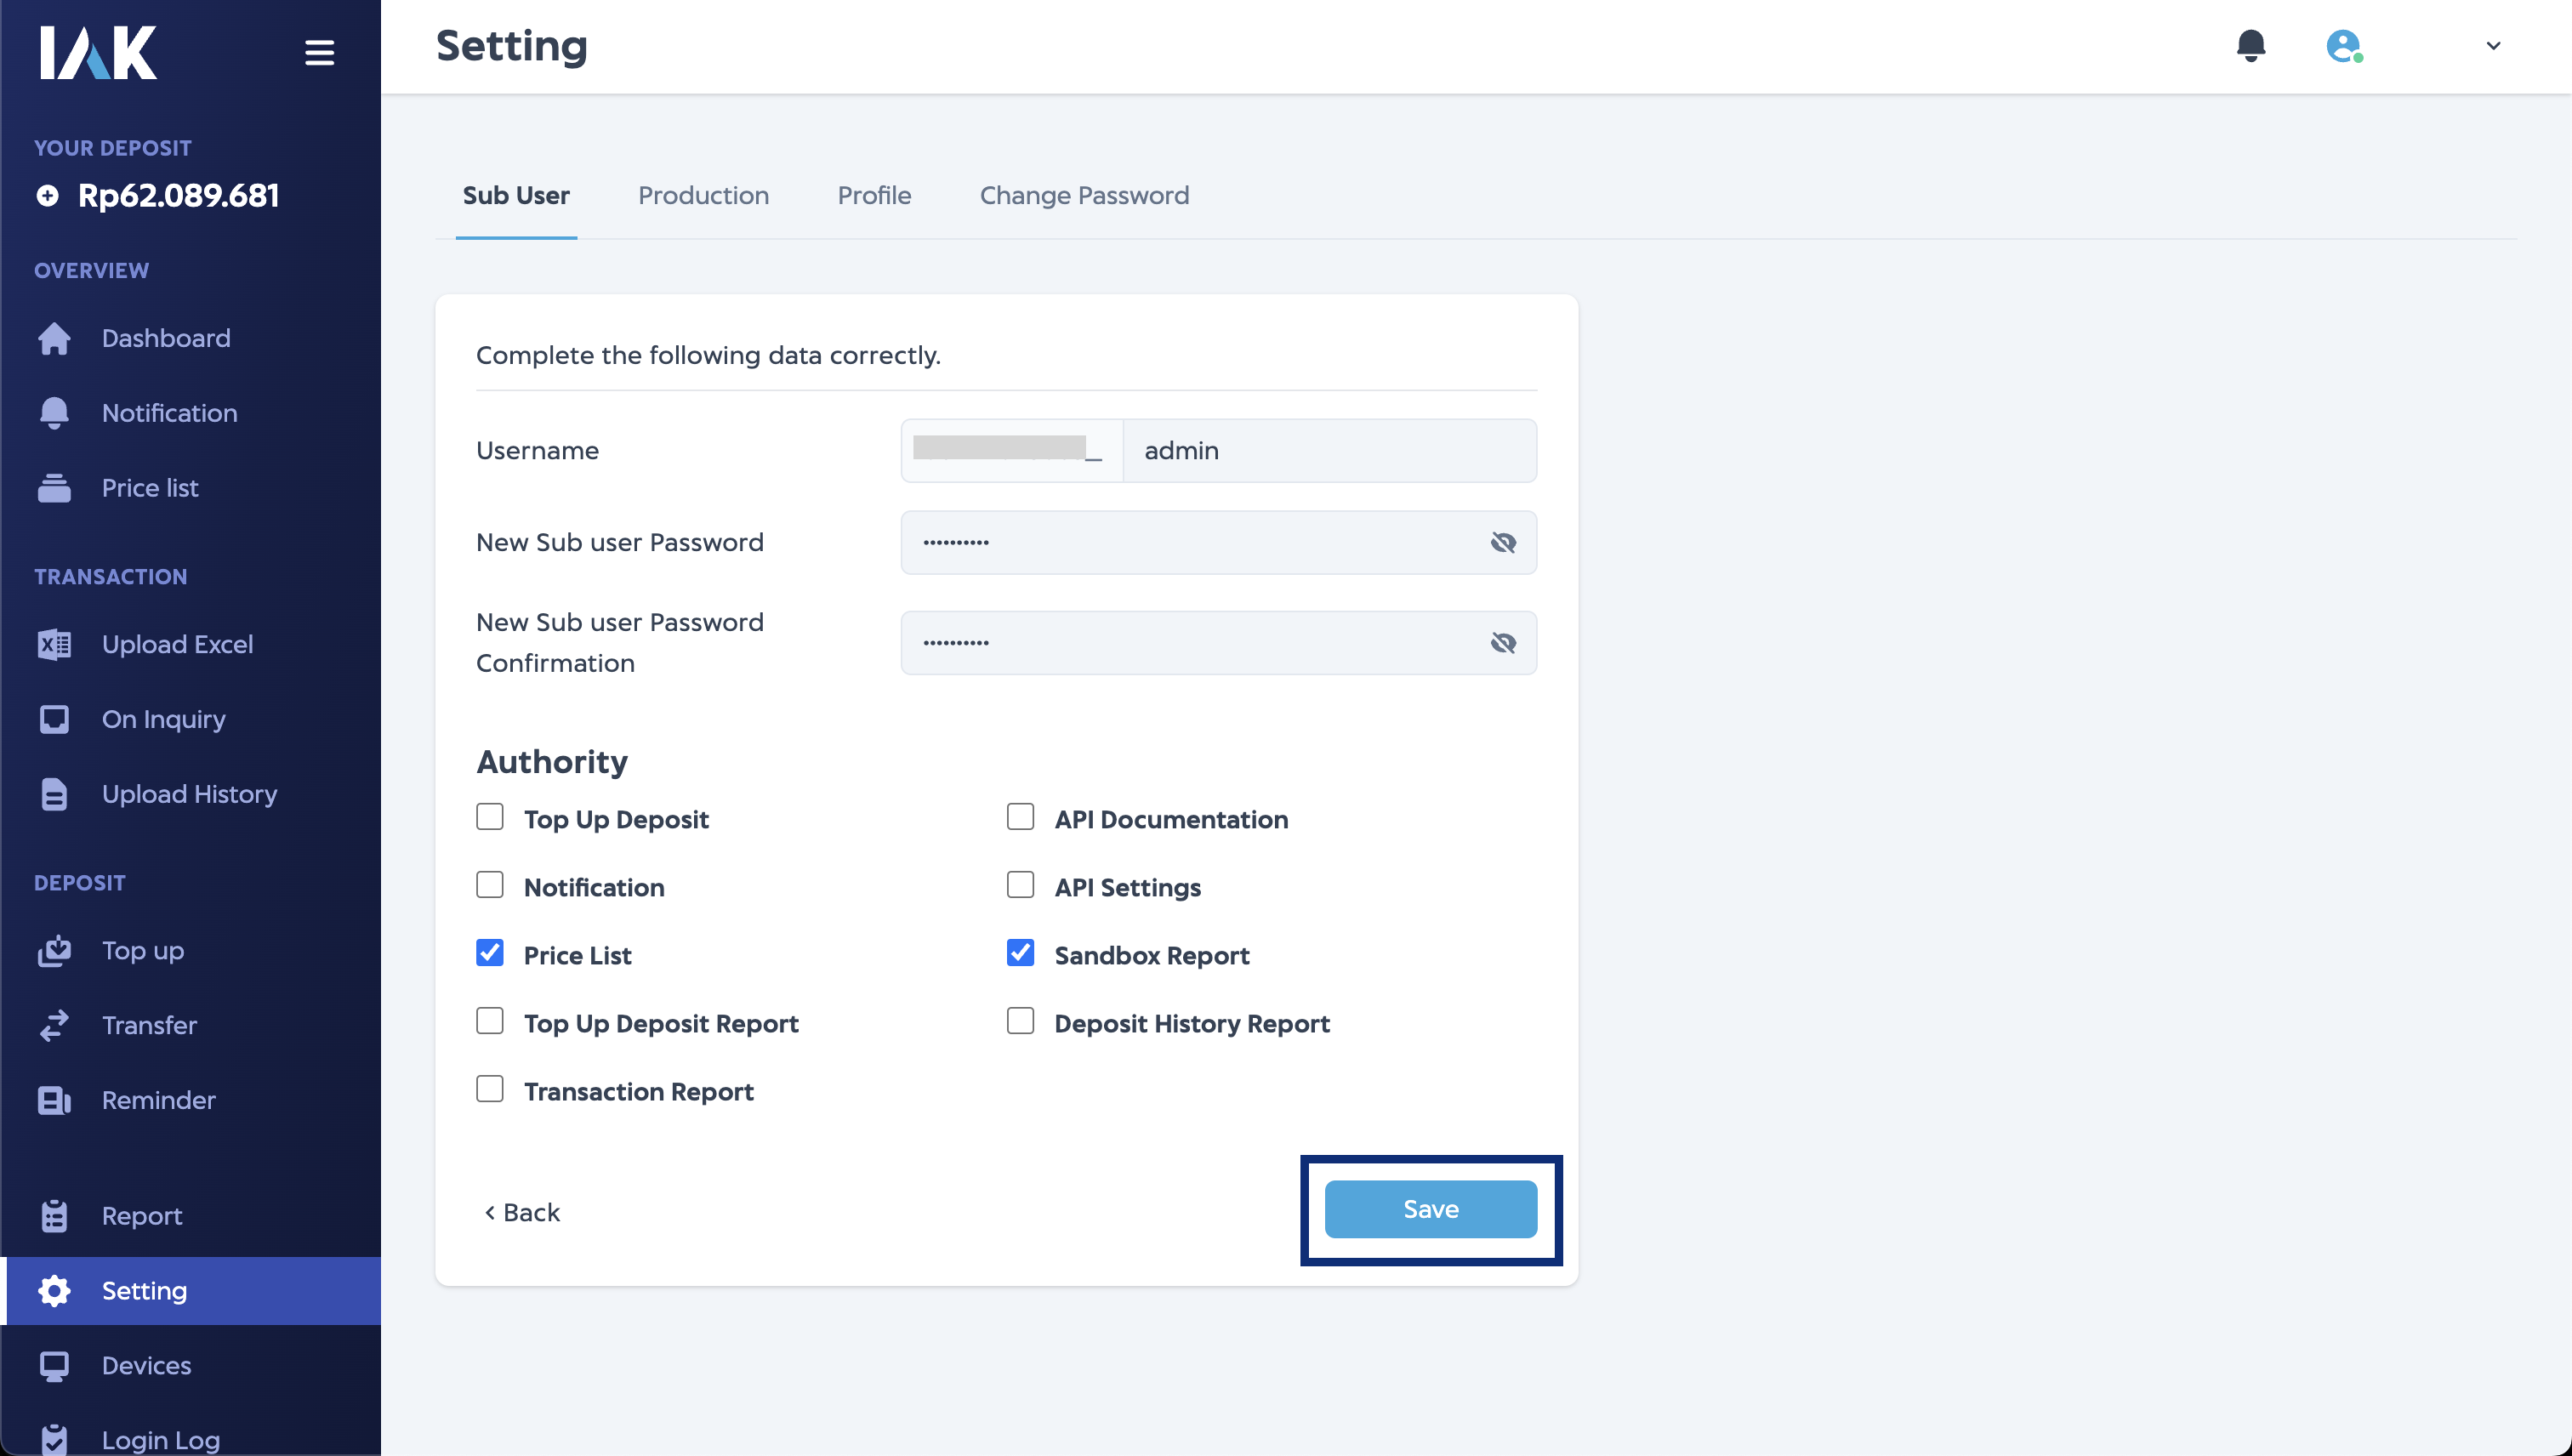Click the Dashboard icon in sidebar
The height and width of the screenshot is (1456, 2572).
[53, 338]
